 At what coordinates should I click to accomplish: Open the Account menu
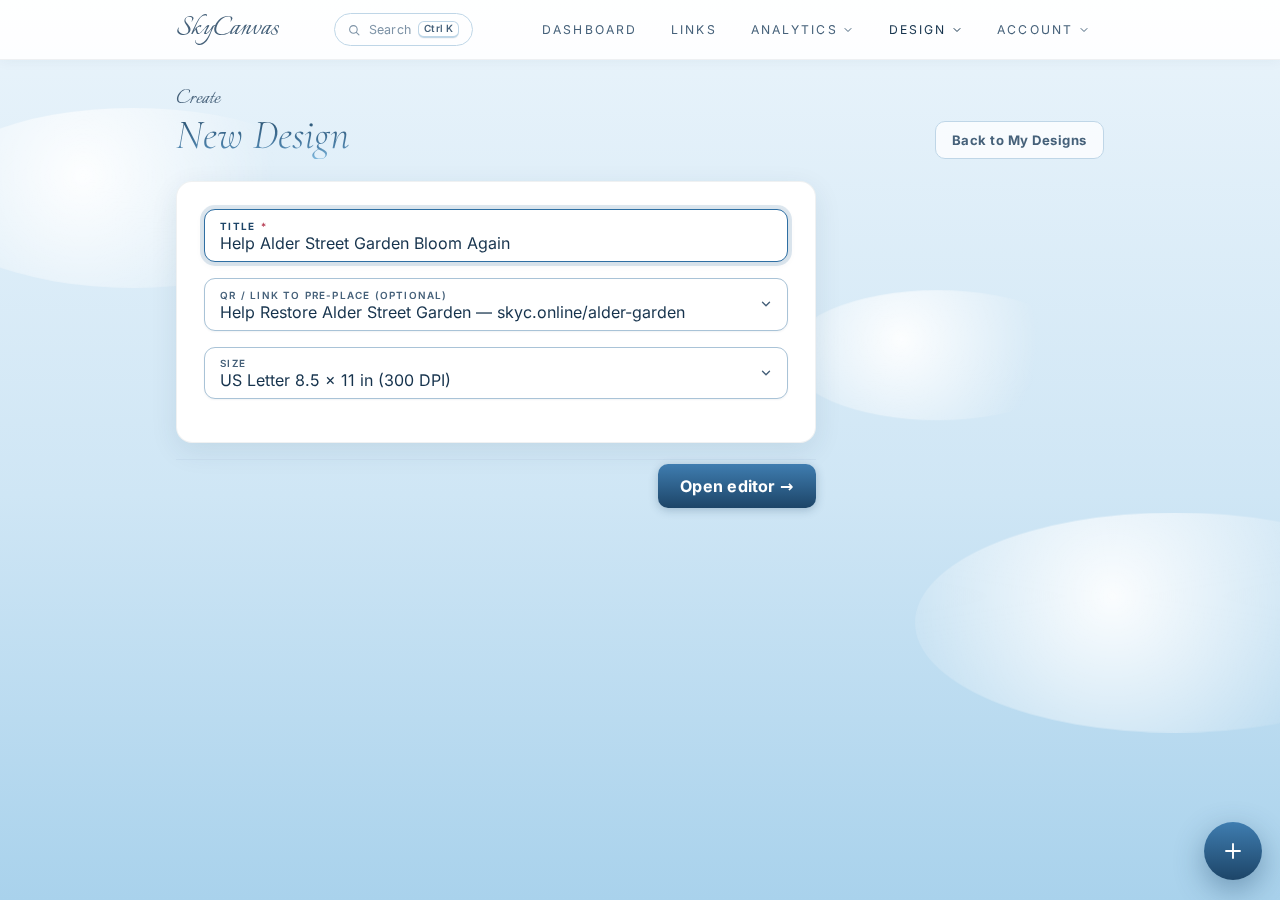pyautogui.click(x=1043, y=30)
